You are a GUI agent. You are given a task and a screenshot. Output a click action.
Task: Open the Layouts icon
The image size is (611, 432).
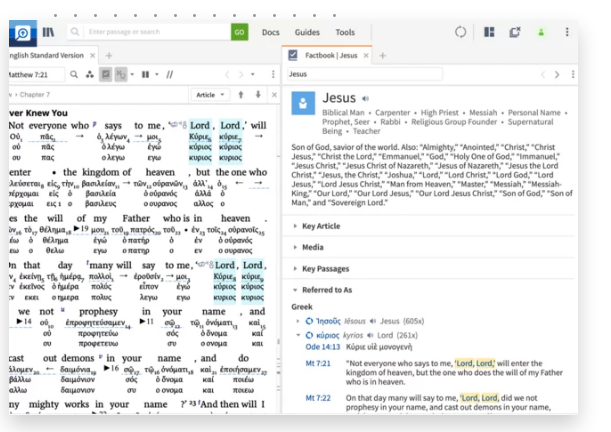489,32
